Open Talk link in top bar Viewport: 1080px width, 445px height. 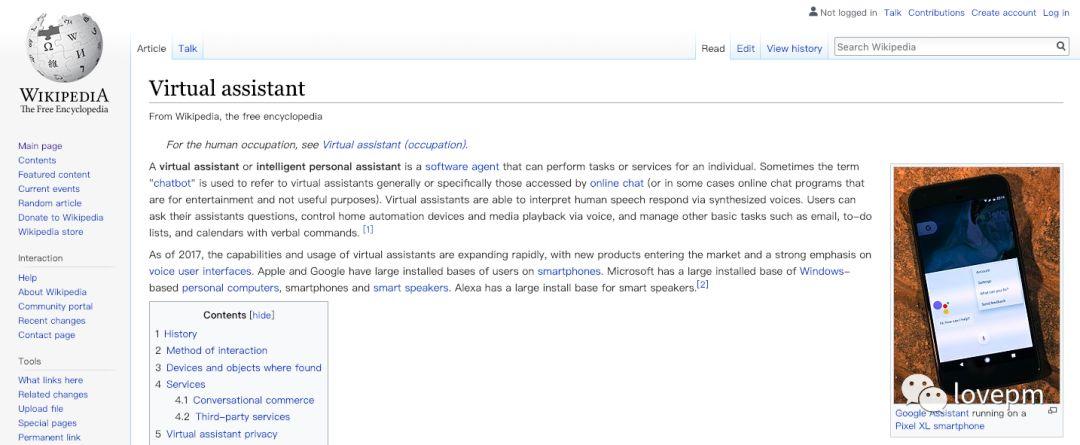click(893, 12)
